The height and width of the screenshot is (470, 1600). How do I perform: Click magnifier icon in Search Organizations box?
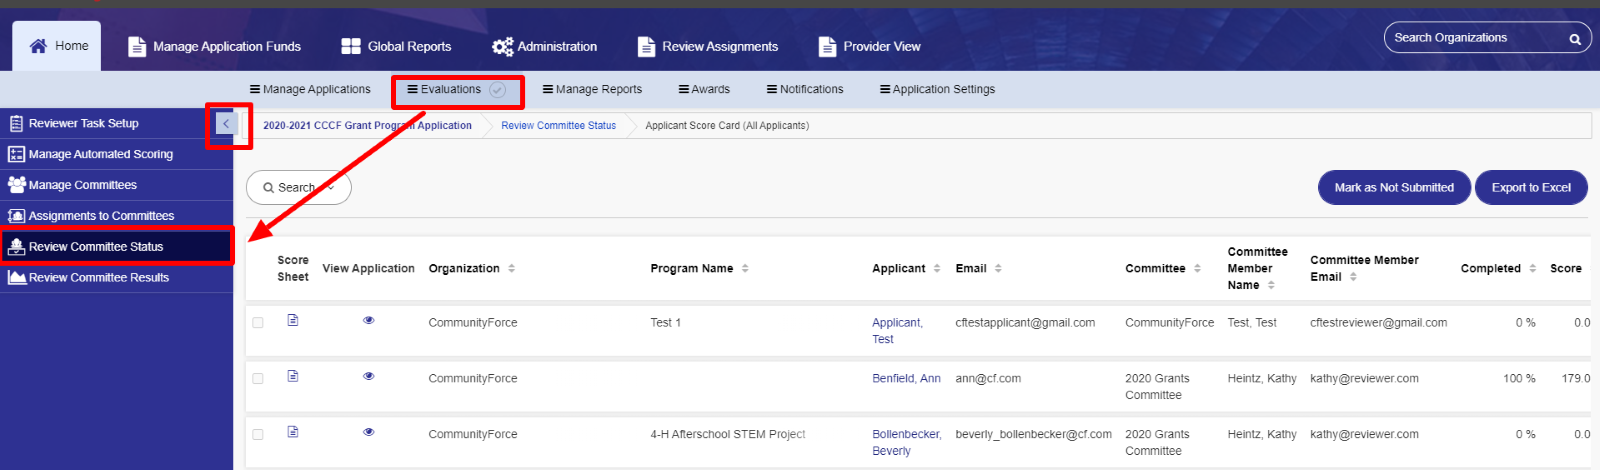[1575, 39]
